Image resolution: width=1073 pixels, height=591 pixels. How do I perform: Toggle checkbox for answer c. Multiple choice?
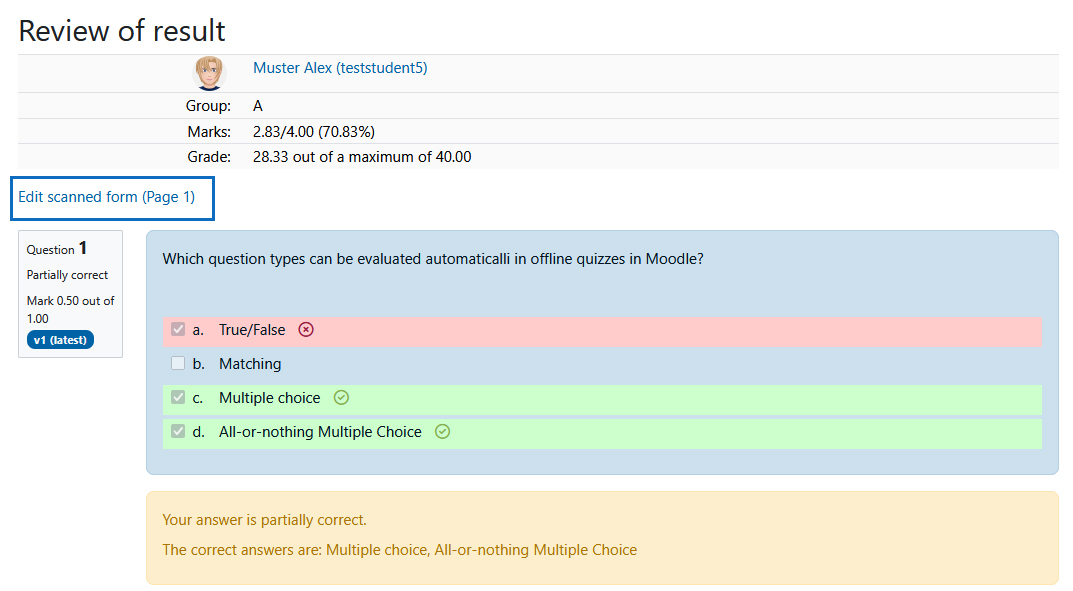[178, 397]
